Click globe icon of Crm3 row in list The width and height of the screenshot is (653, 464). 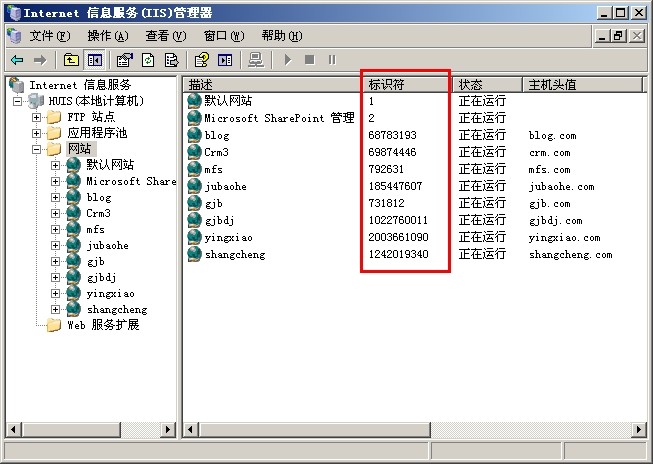194,152
